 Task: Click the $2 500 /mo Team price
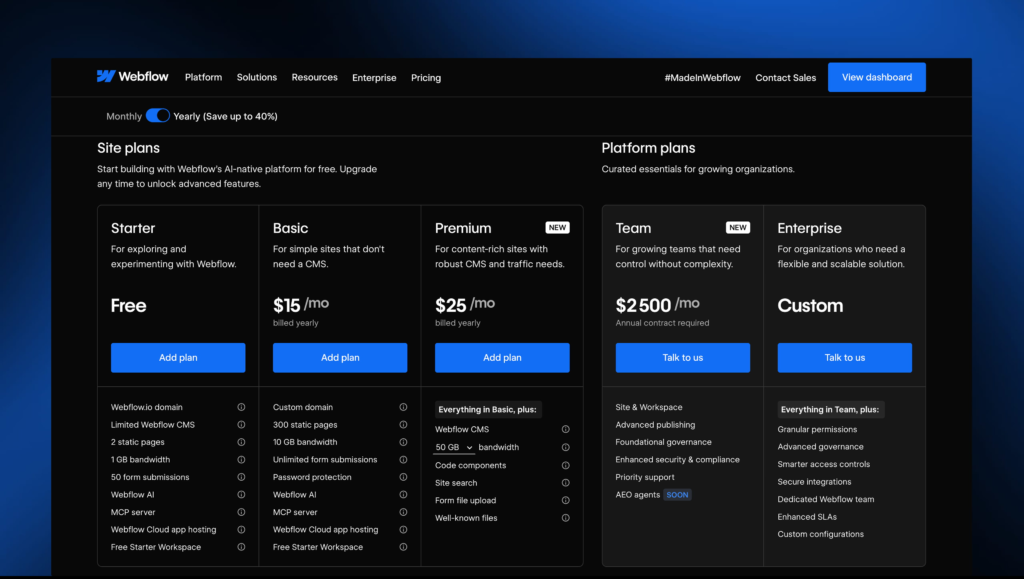click(658, 305)
